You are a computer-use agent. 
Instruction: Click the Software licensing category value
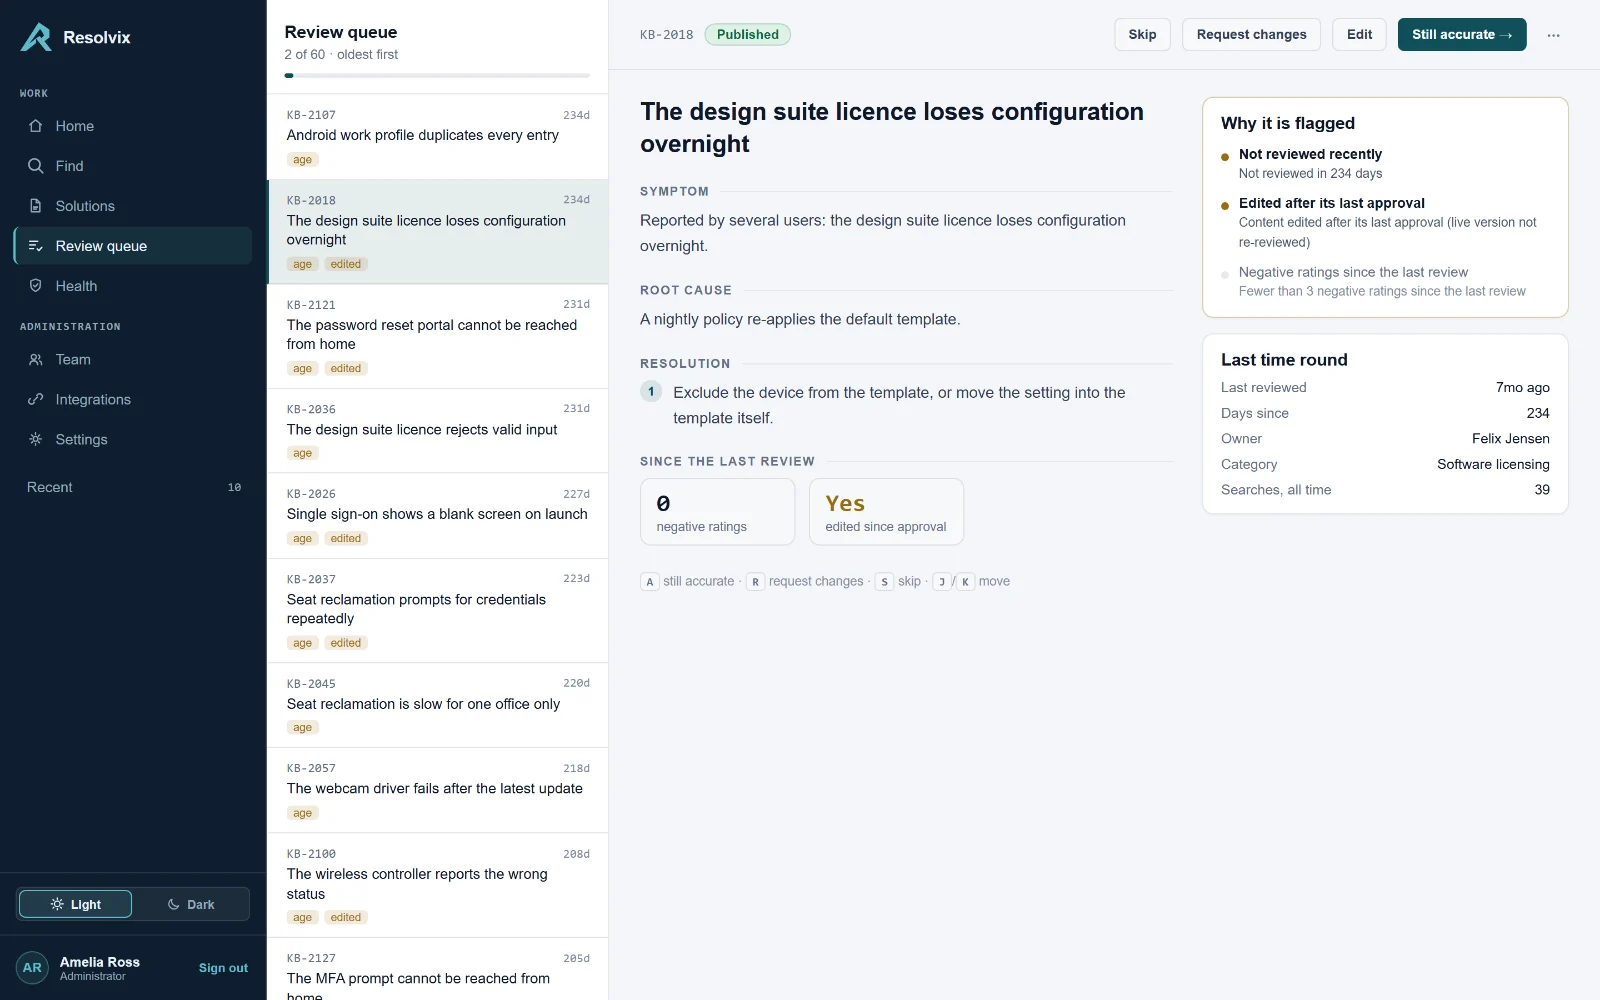point(1493,464)
